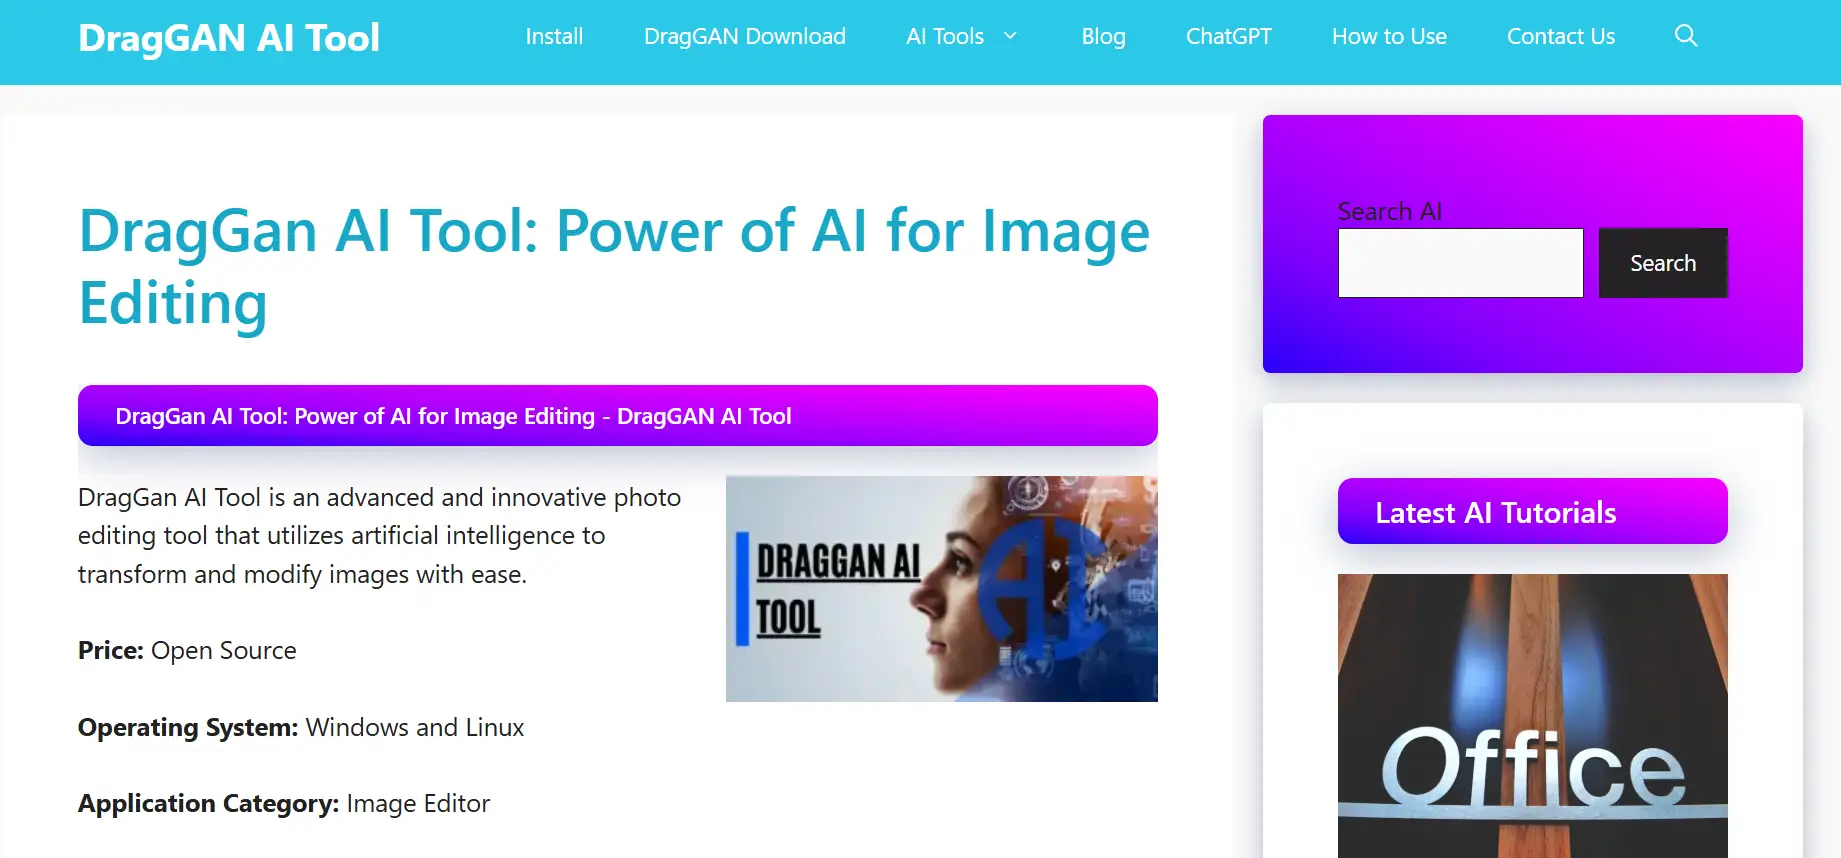
Task: Click the main article title heading
Action: point(614,267)
